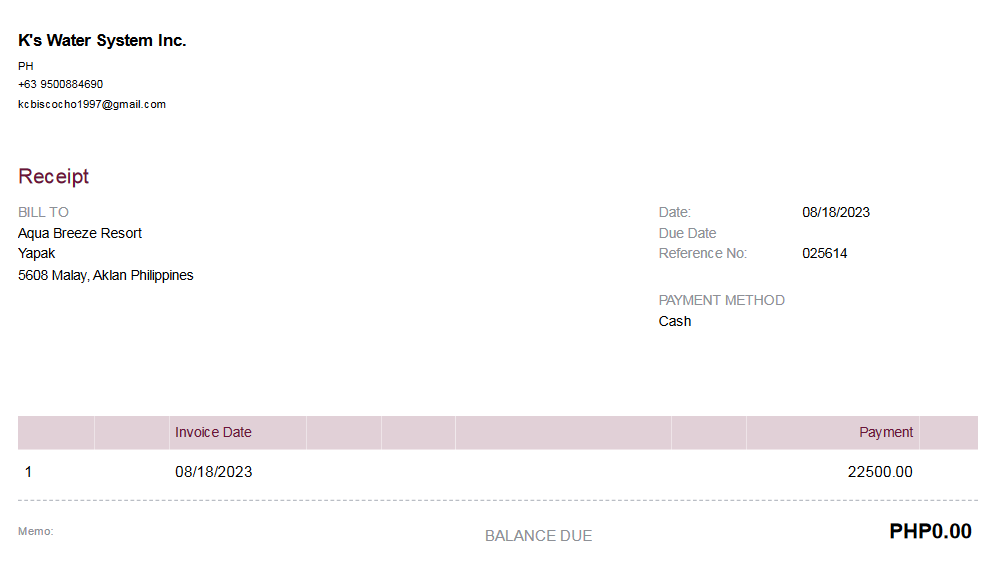Select the PHP0.00 balance total
Image resolution: width=993 pixels, height=567 pixels.
coord(930,531)
